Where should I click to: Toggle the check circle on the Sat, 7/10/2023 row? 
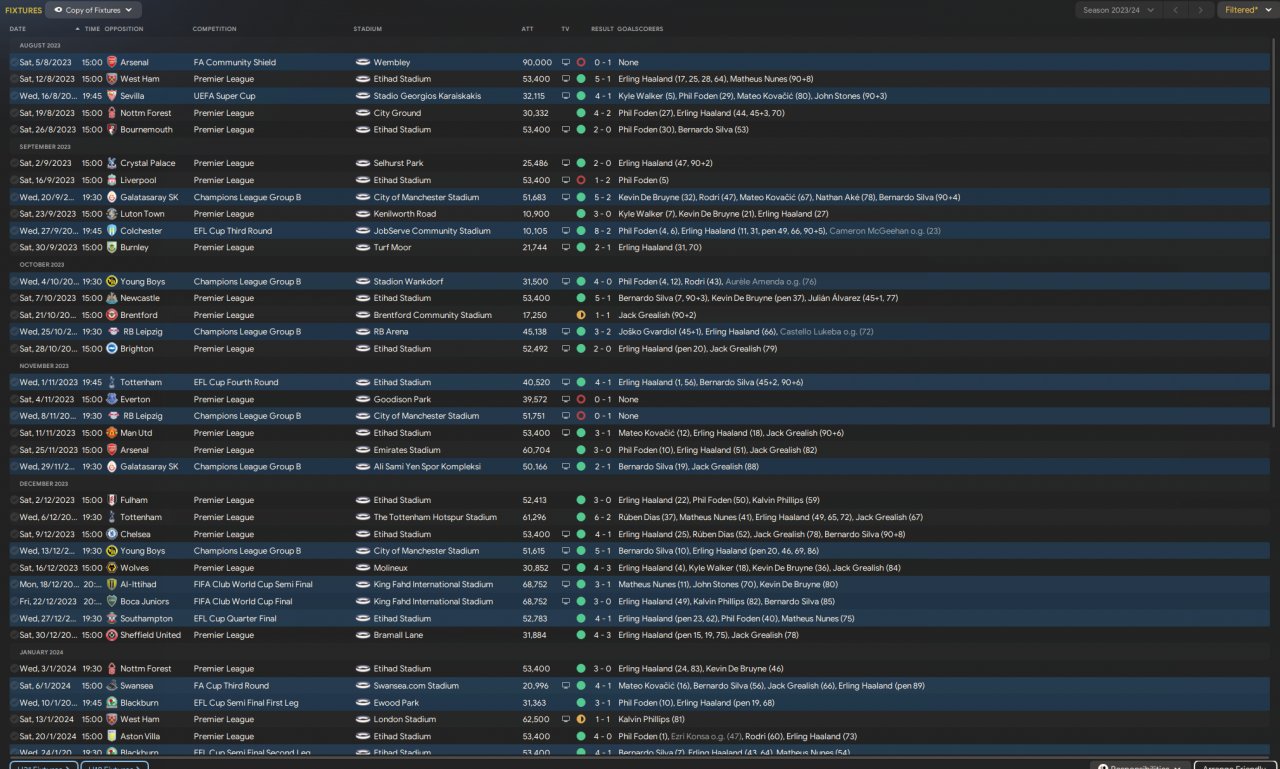click(x=14, y=298)
